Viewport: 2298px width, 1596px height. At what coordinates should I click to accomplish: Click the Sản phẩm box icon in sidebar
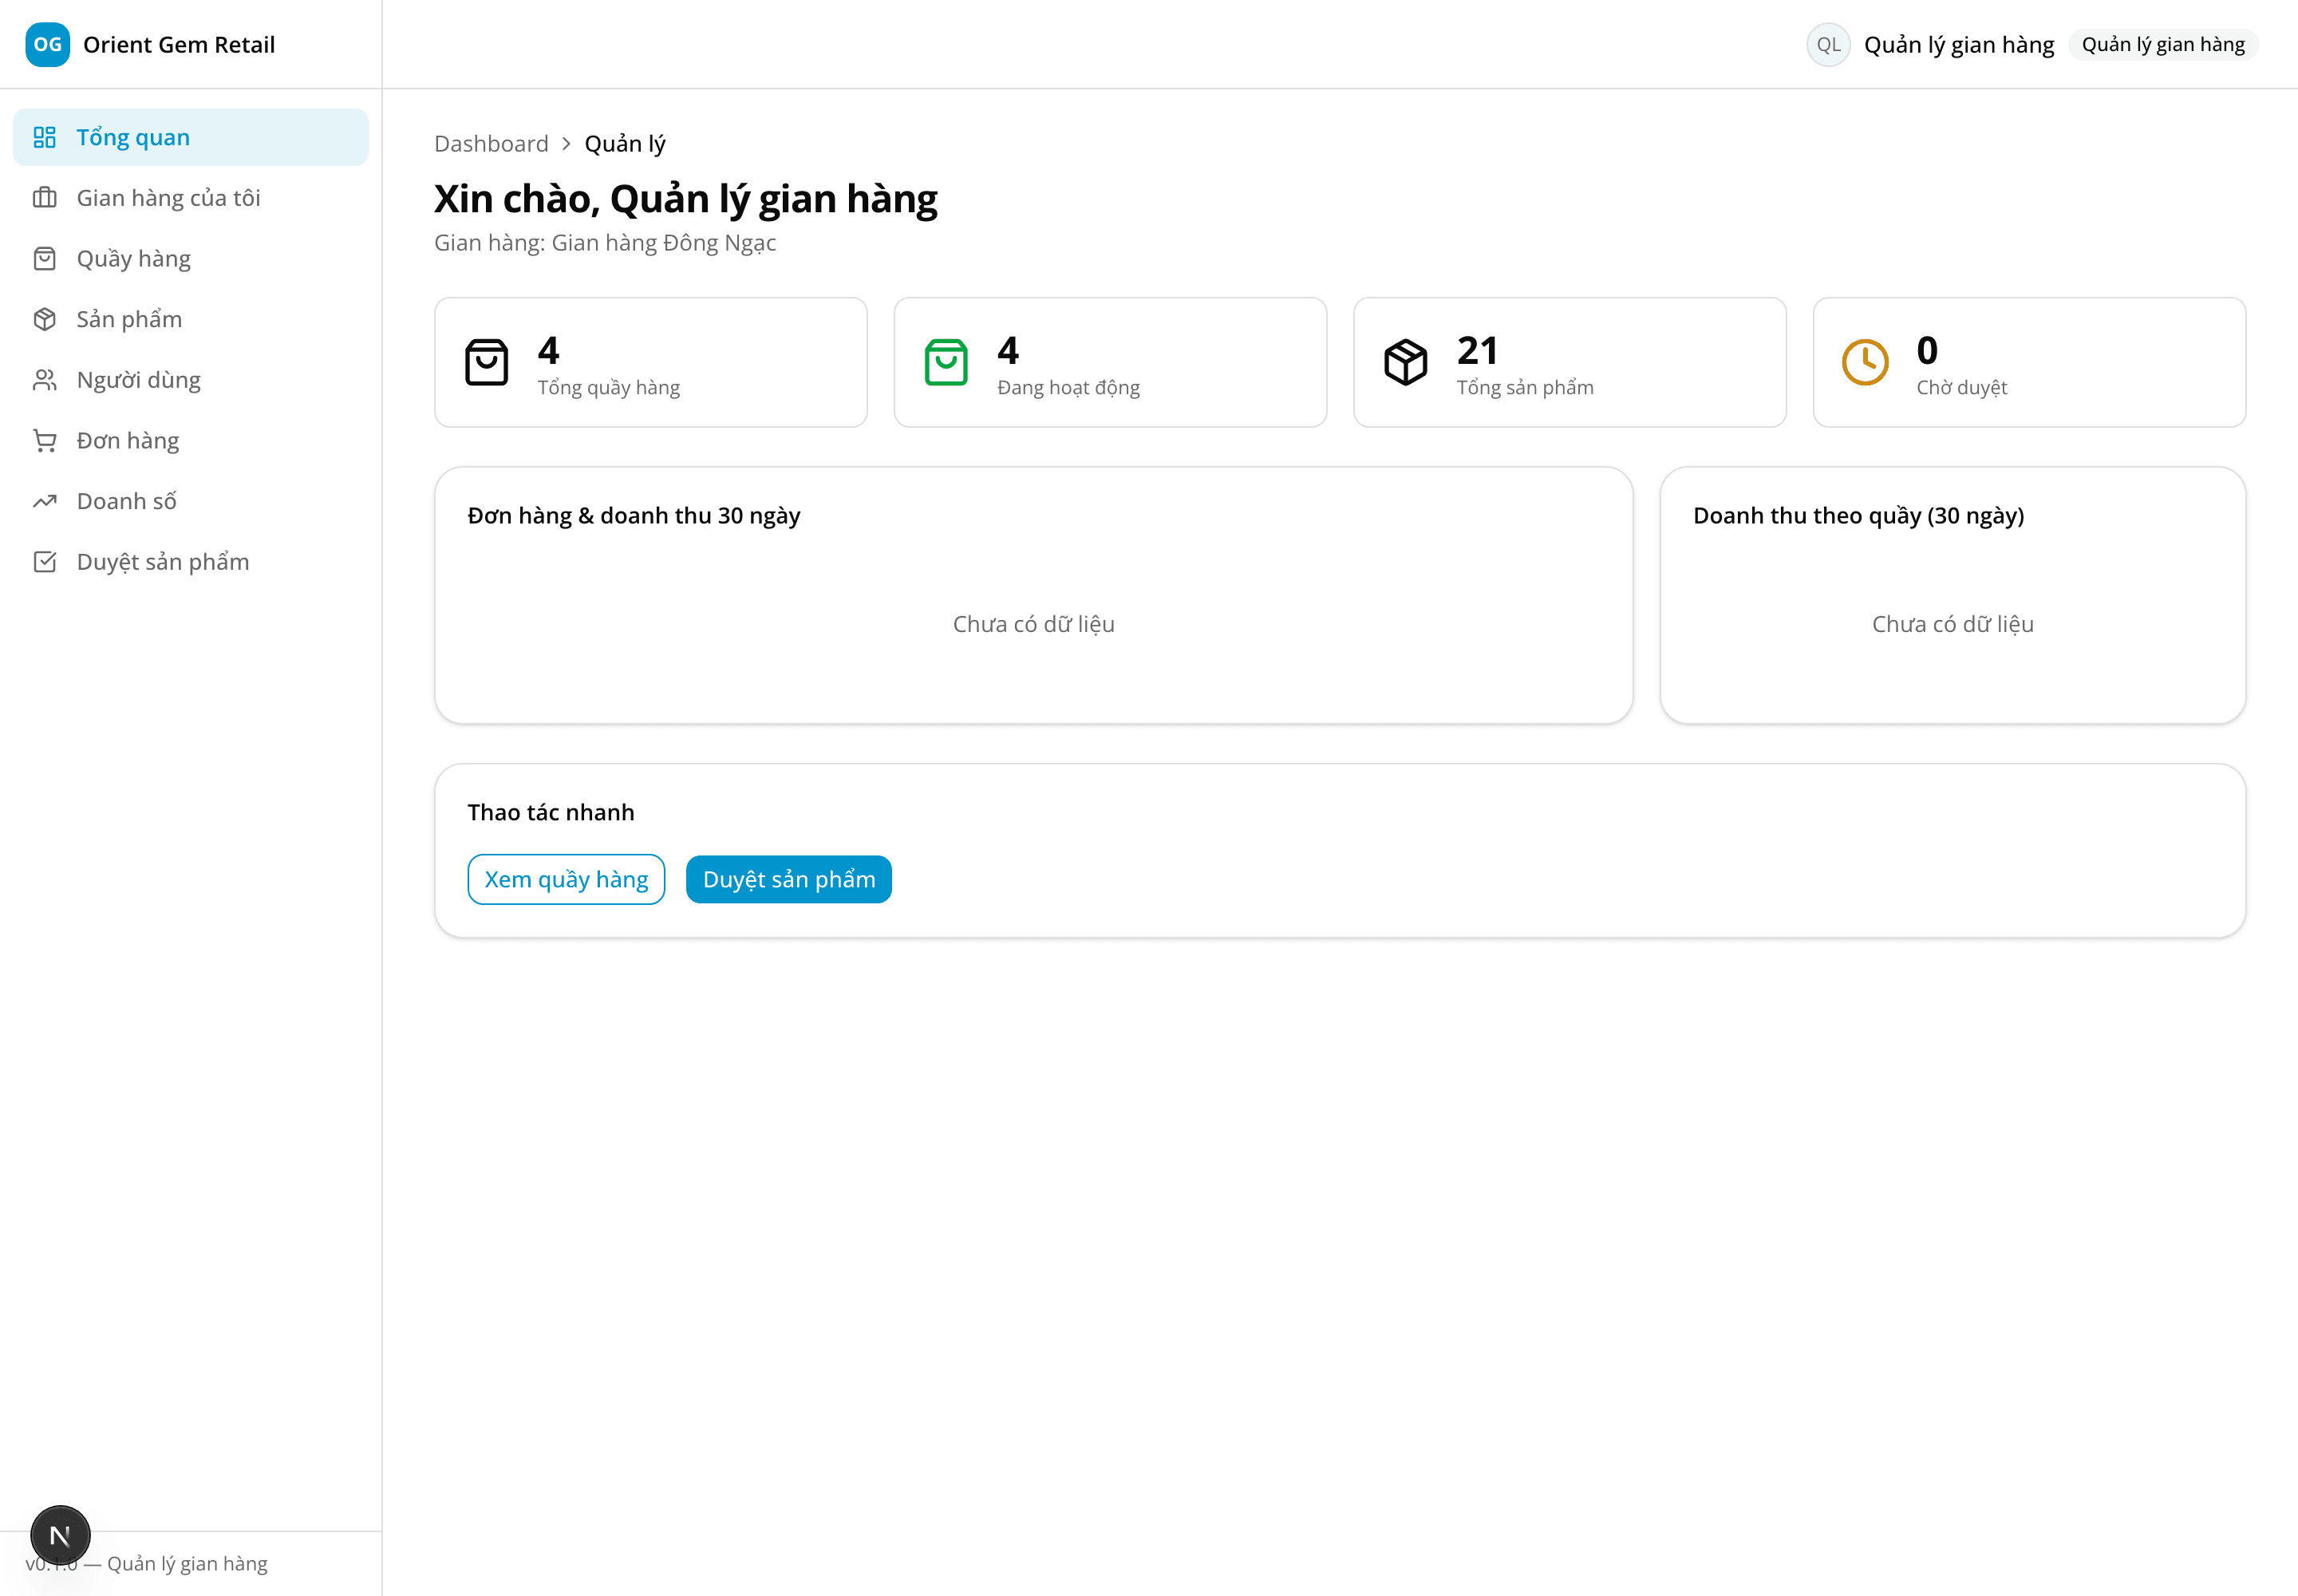tap(44, 319)
